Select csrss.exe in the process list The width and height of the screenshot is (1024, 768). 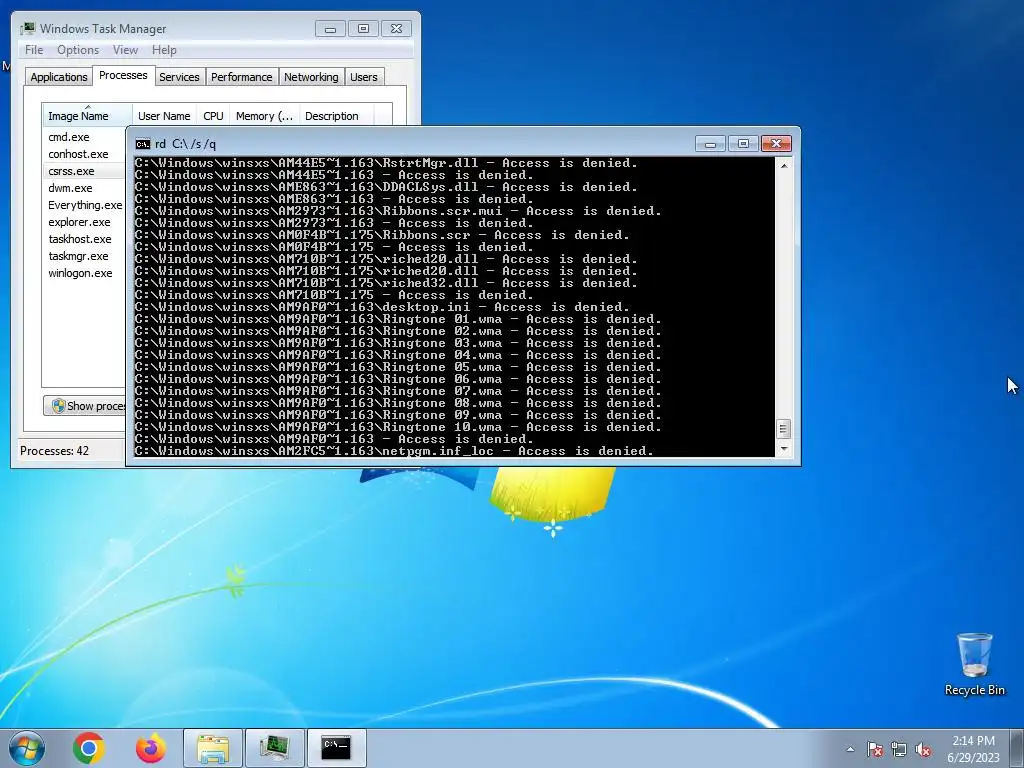click(x=71, y=171)
